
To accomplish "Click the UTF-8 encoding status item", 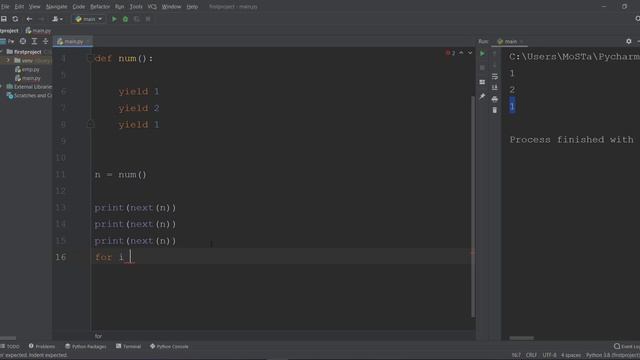I will click(549, 355).
